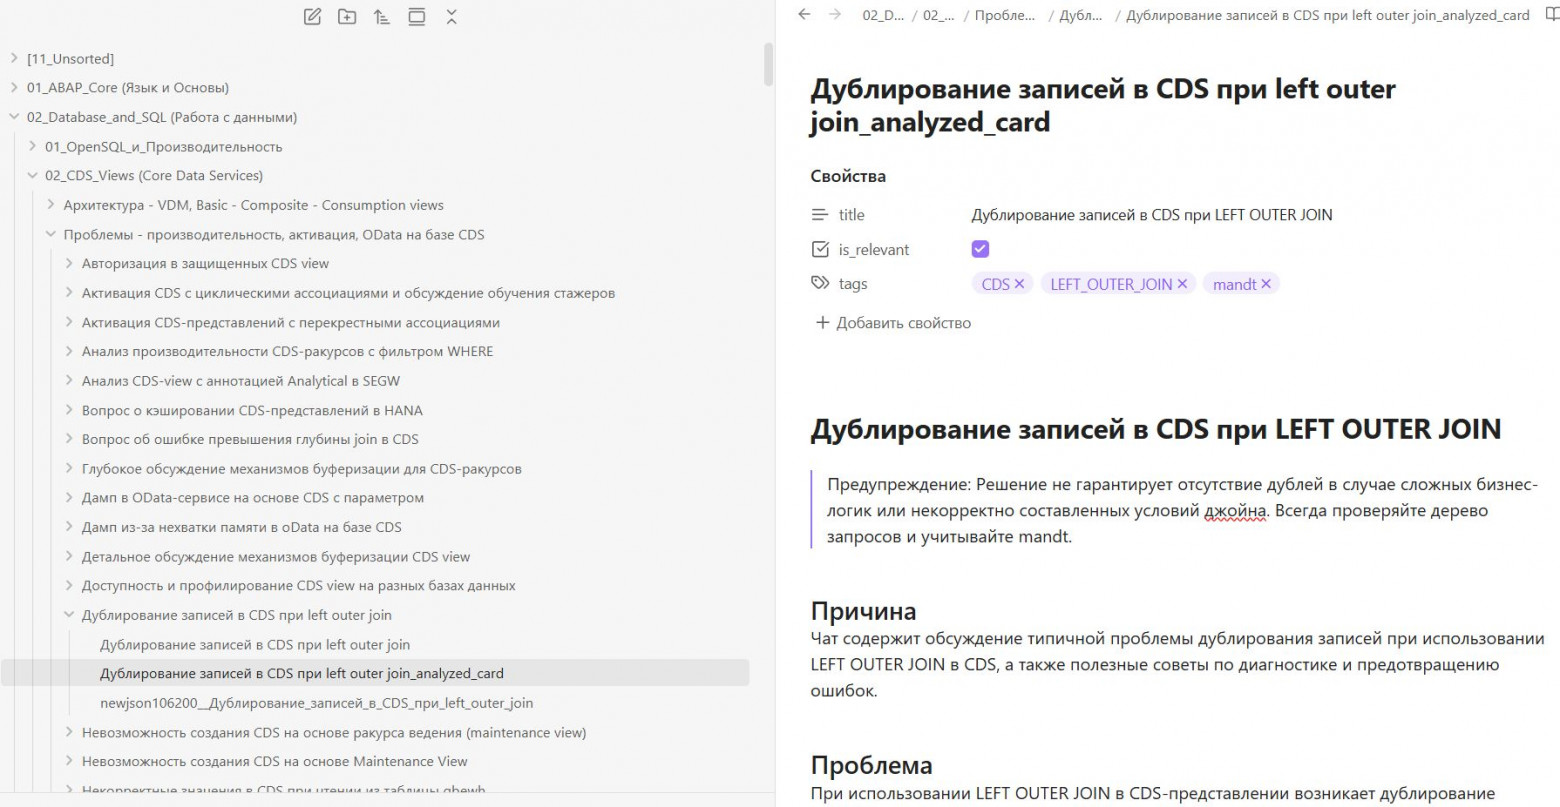Collapse Дублирование записей в CDS folder
Viewport: 1560px width, 807px height.
pos(69,615)
